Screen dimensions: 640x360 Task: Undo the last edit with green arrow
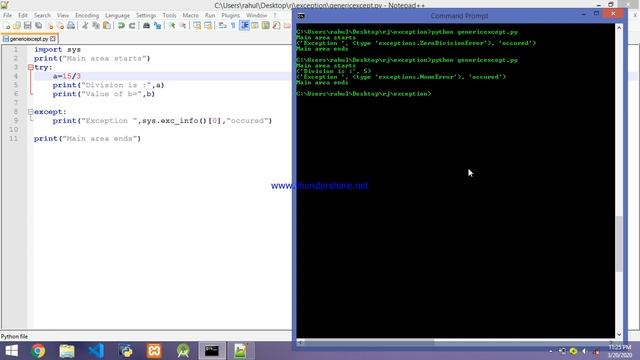(121, 26)
